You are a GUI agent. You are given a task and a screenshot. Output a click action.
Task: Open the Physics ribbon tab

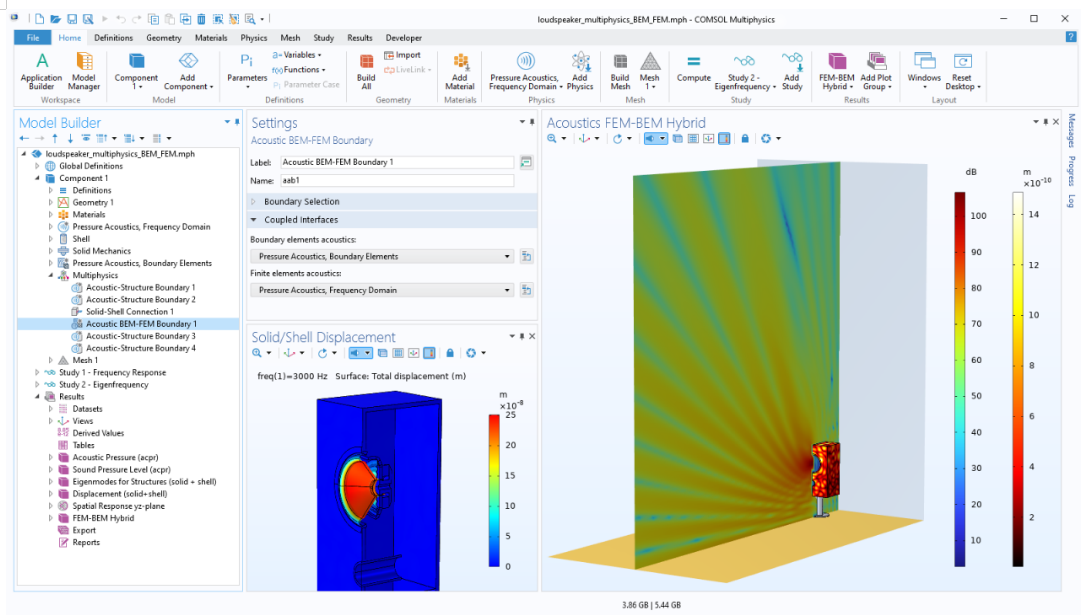point(254,38)
